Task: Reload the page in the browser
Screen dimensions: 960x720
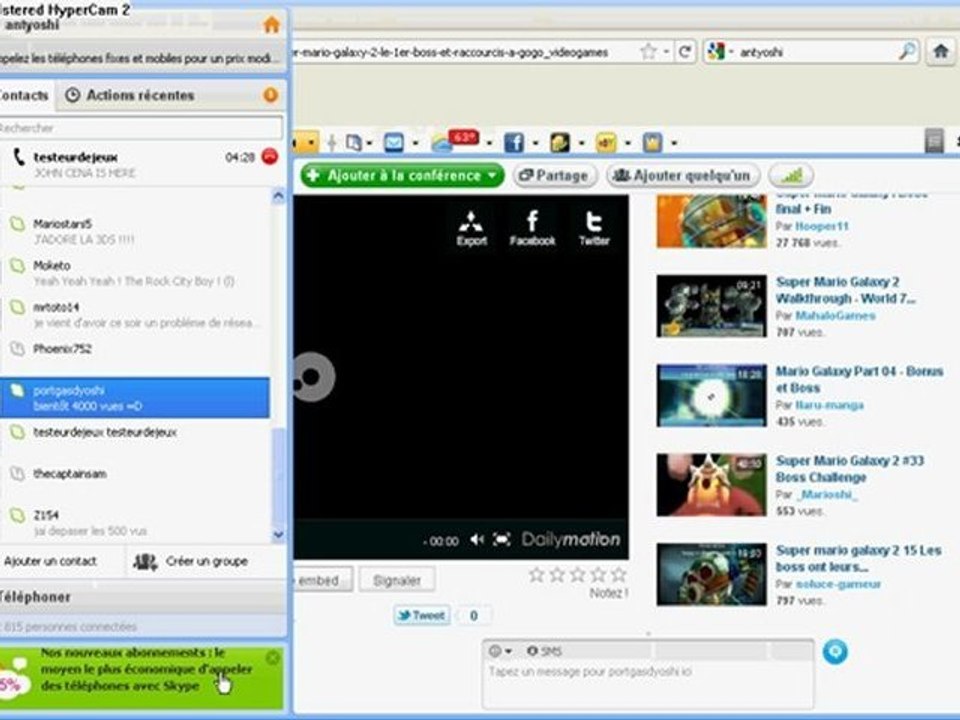Action: point(685,52)
